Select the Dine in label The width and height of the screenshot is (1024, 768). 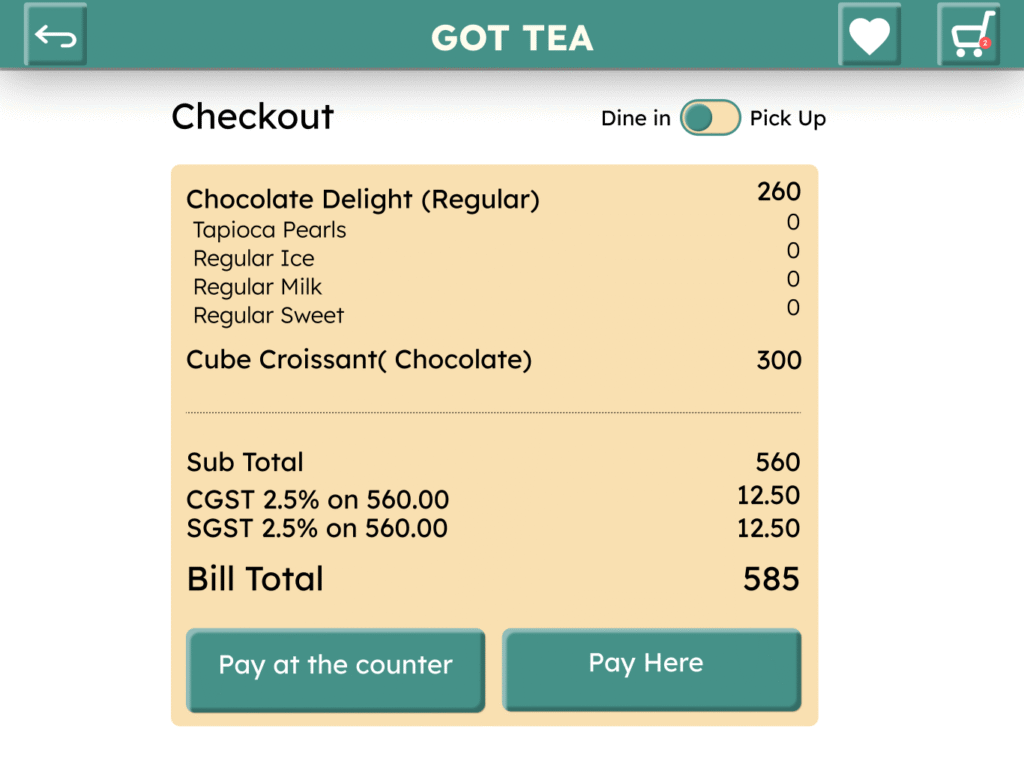pyautogui.click(x=636, y=119)
